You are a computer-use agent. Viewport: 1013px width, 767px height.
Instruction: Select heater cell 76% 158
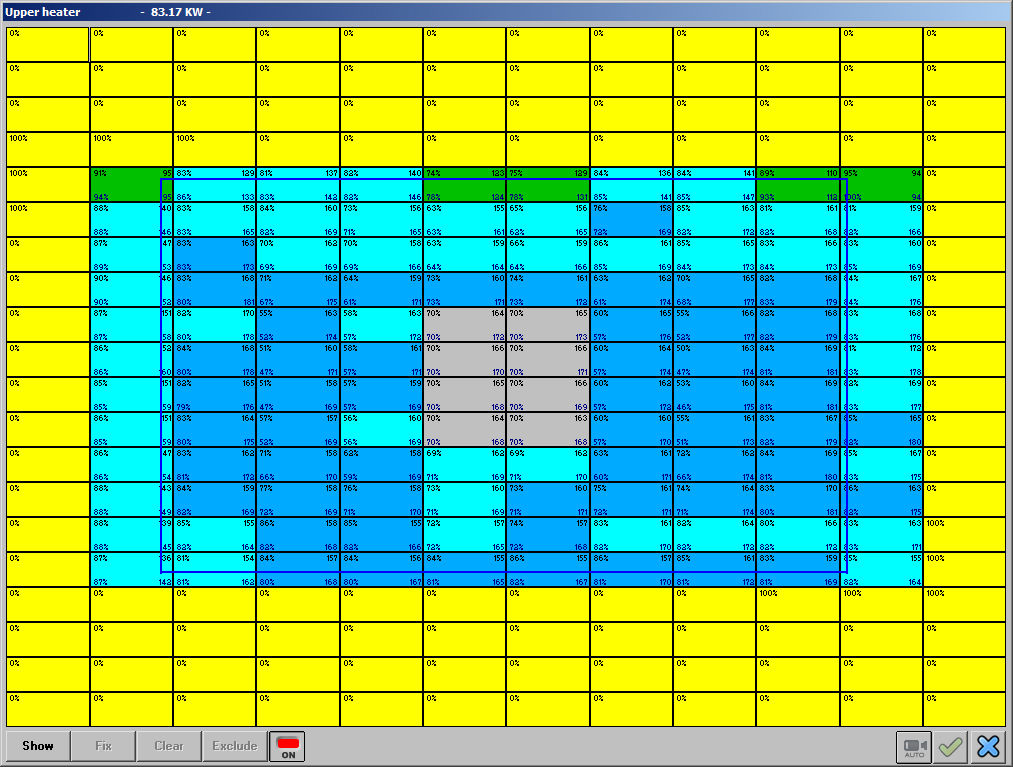point(631,220)
